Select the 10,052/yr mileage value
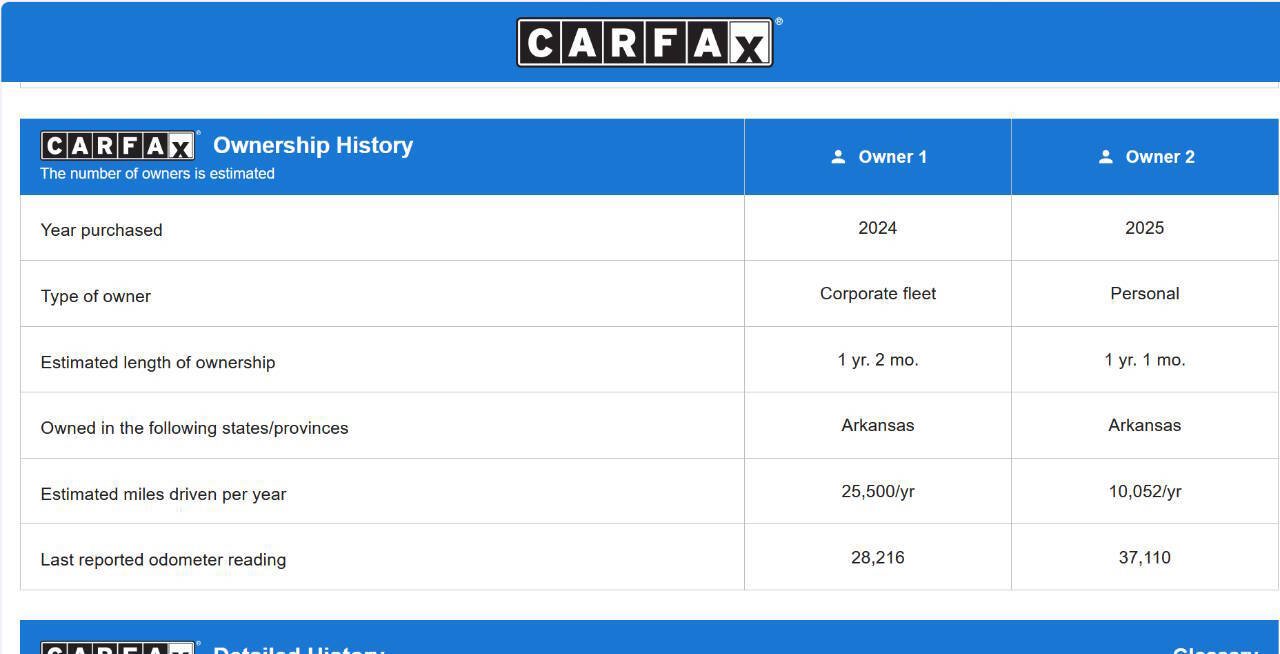The image size is (1280, 654). click(x=1145, y=492)
